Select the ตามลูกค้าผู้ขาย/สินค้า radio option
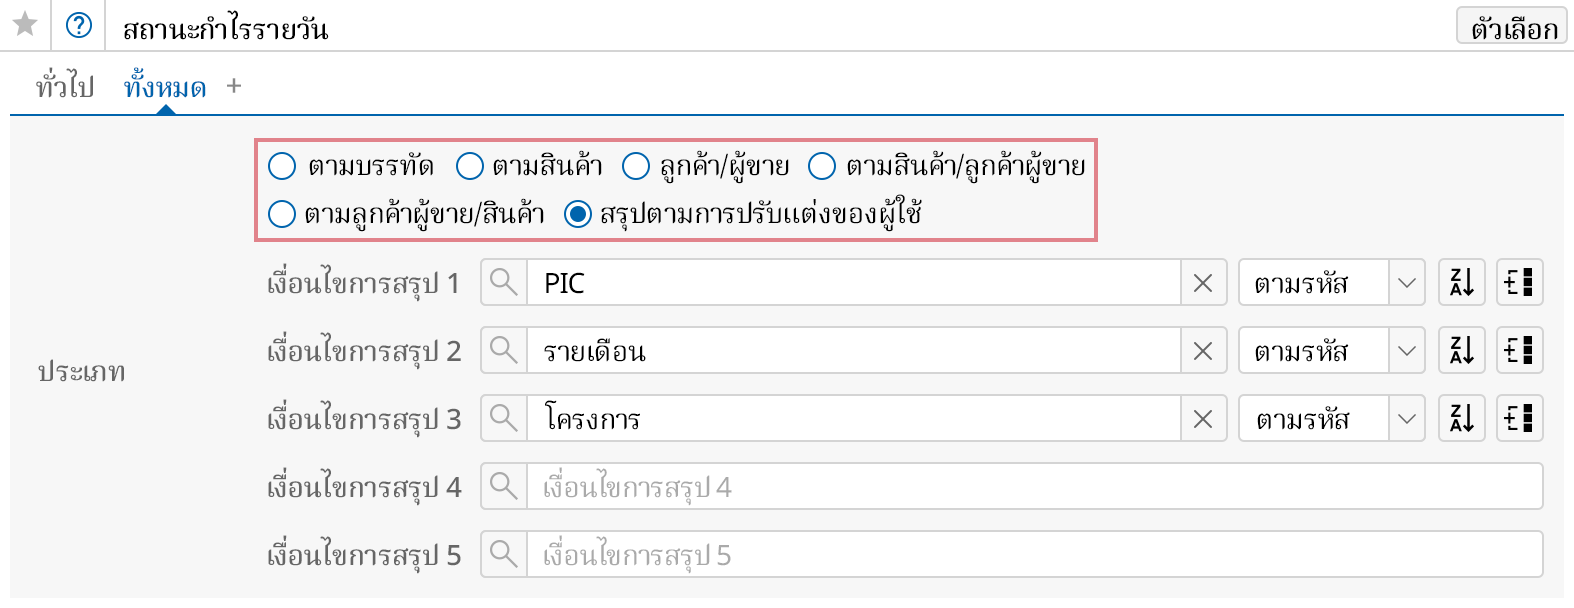The height and width of the screenshot is (608, 1574). point(282,214)
